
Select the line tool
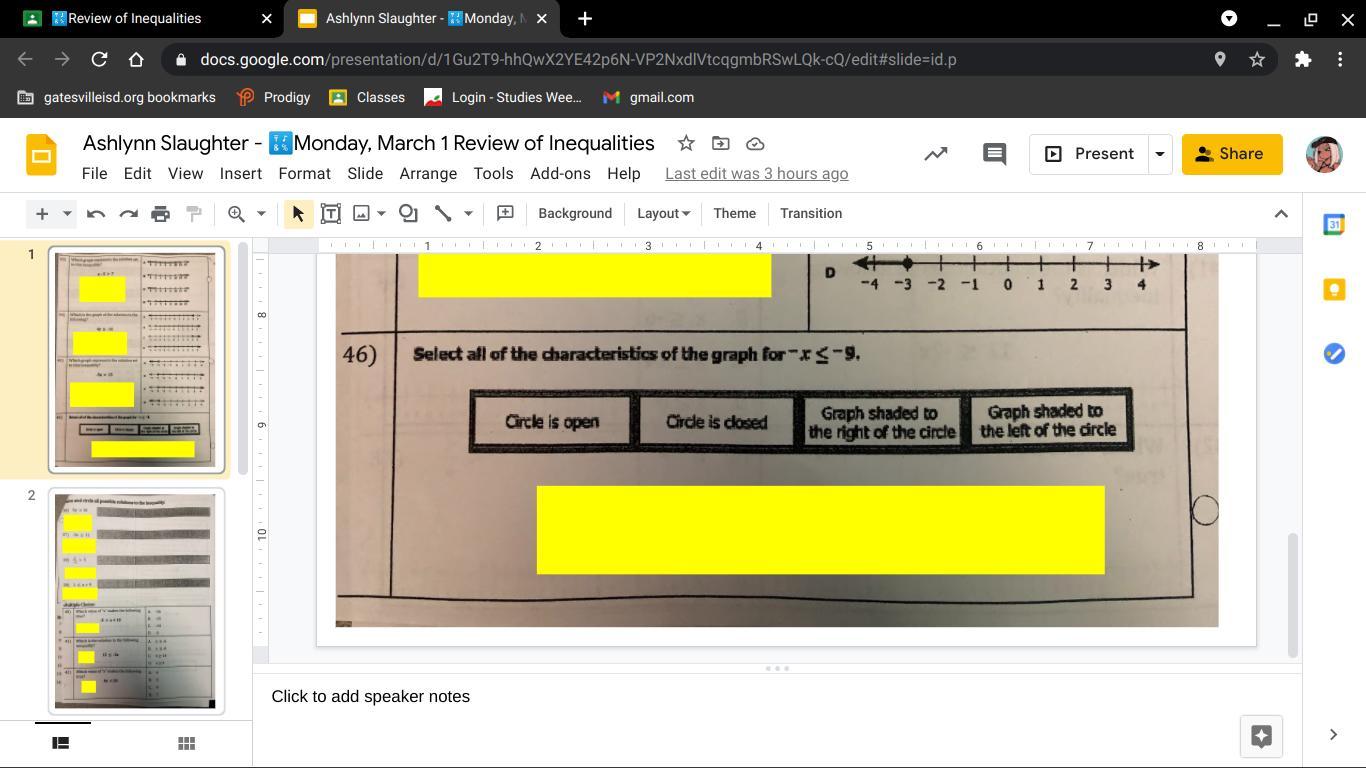click(x=442, y=213)
